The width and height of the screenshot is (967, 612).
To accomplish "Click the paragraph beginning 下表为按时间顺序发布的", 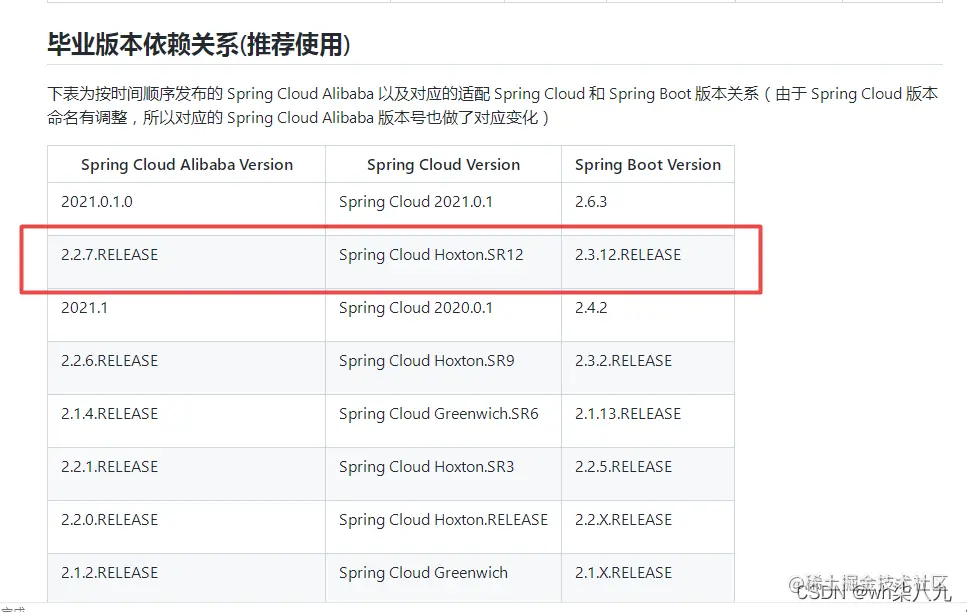I will click(x=493, y=105).
